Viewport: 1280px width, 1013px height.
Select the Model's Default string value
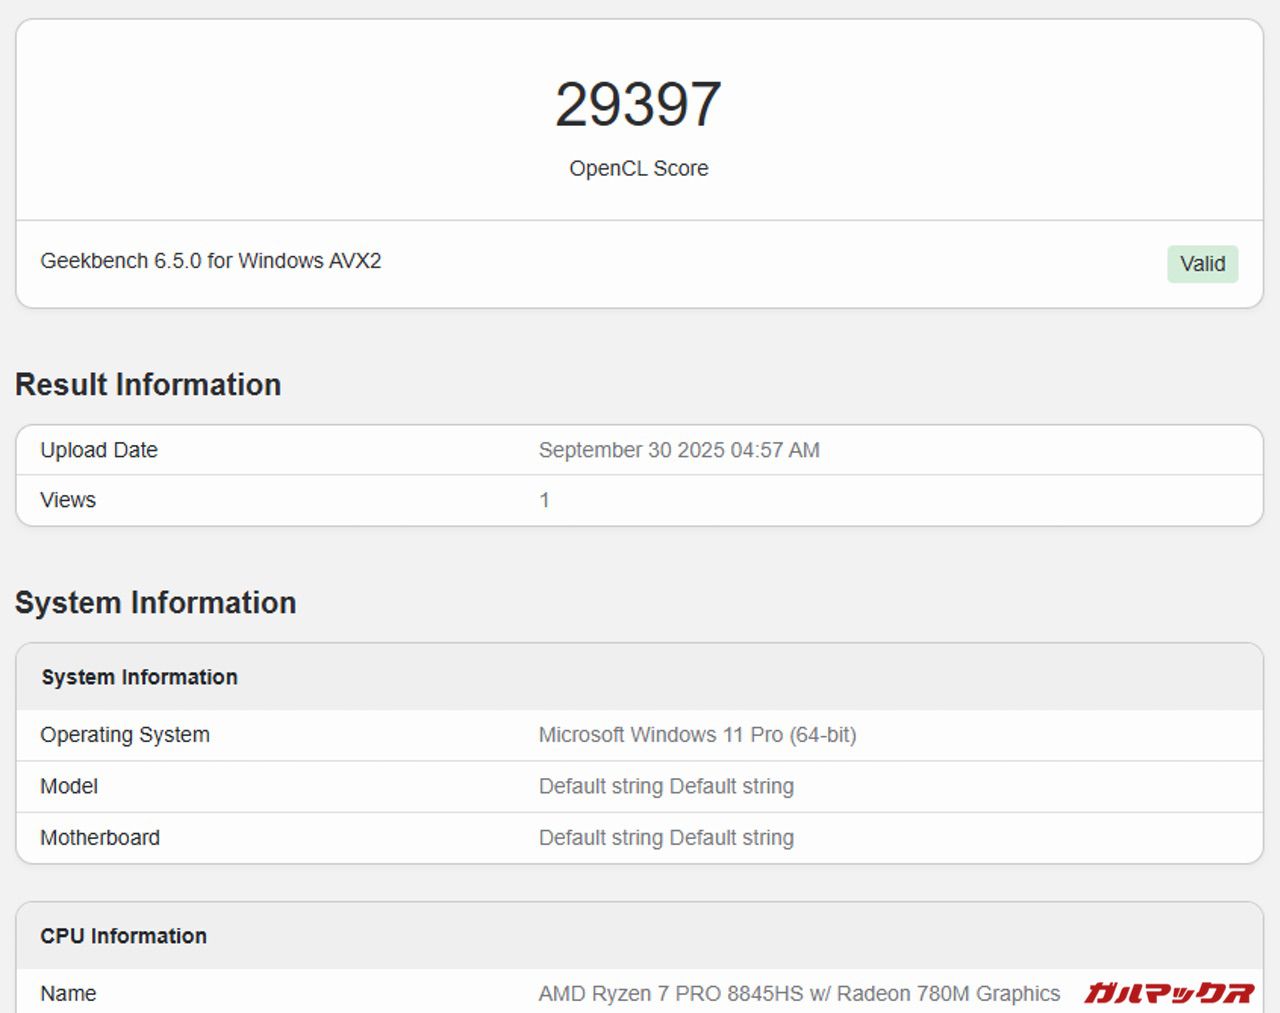pyautogui.click(x=666, y=786)
